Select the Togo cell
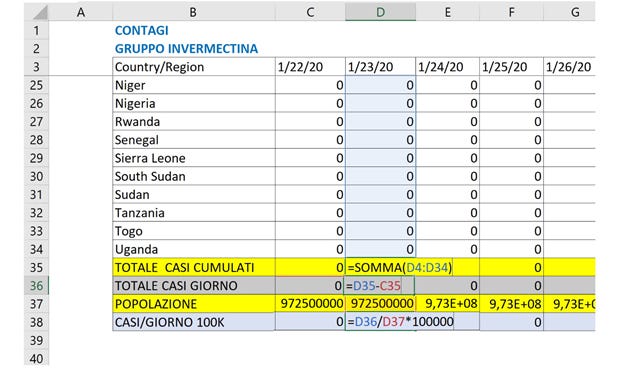 [194, 231]
